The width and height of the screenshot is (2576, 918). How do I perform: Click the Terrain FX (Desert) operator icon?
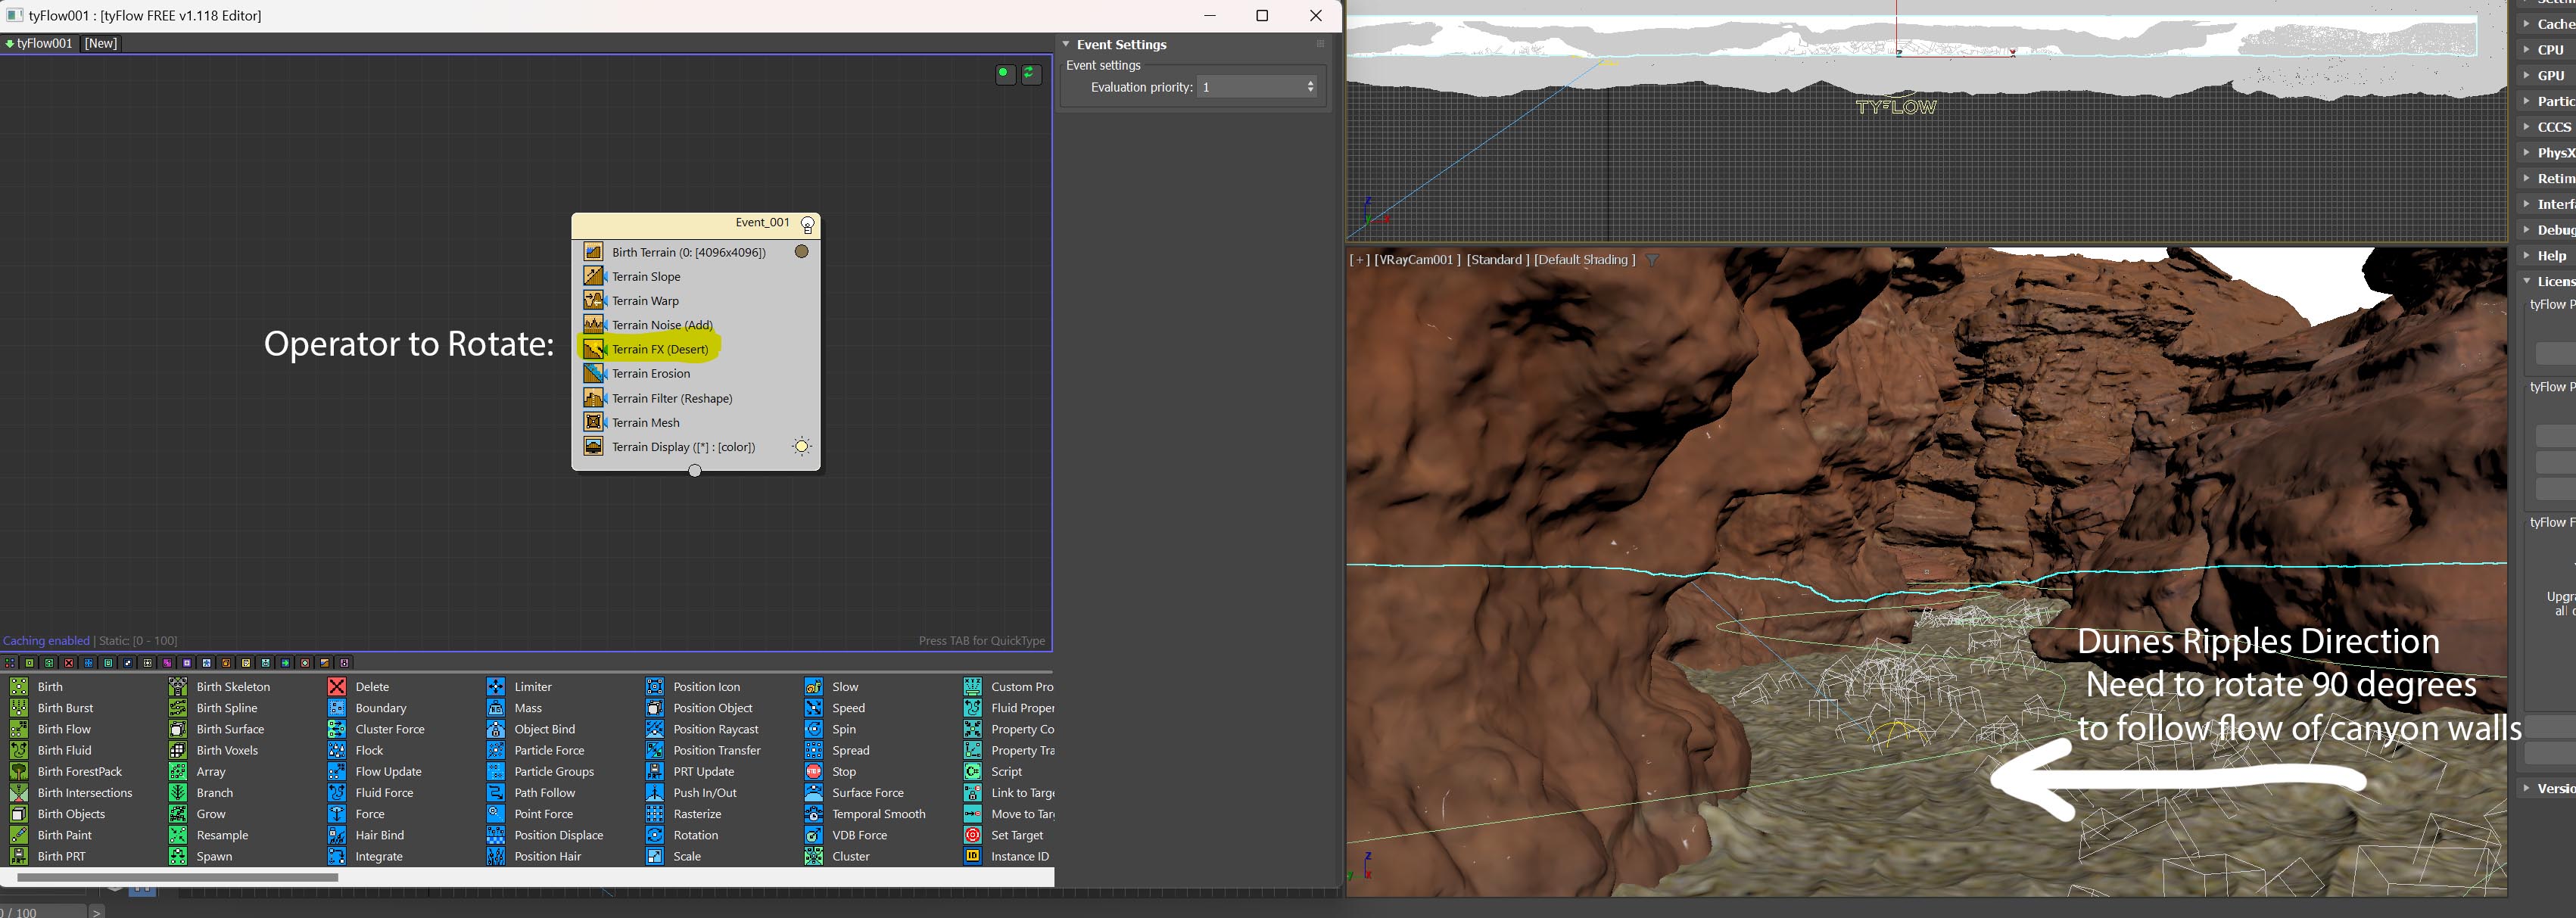point(594,349)
